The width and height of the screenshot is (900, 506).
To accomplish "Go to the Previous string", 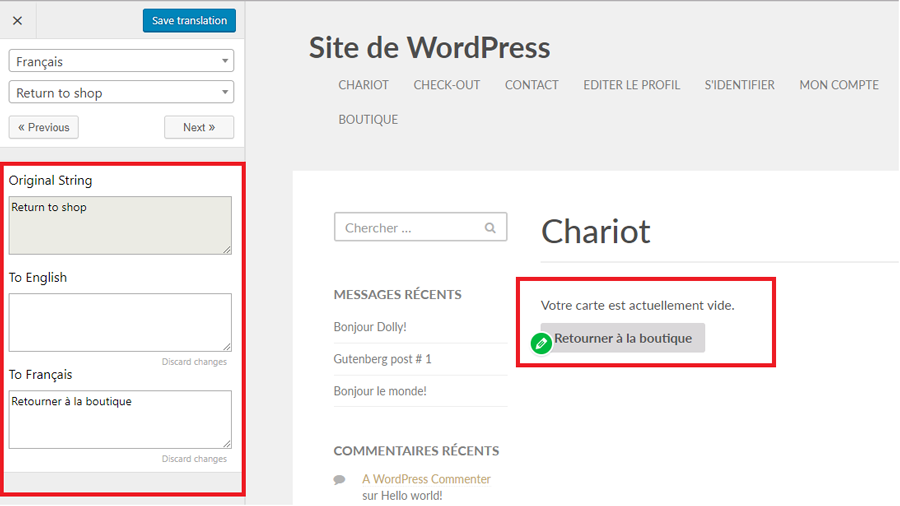I will 44,127.
